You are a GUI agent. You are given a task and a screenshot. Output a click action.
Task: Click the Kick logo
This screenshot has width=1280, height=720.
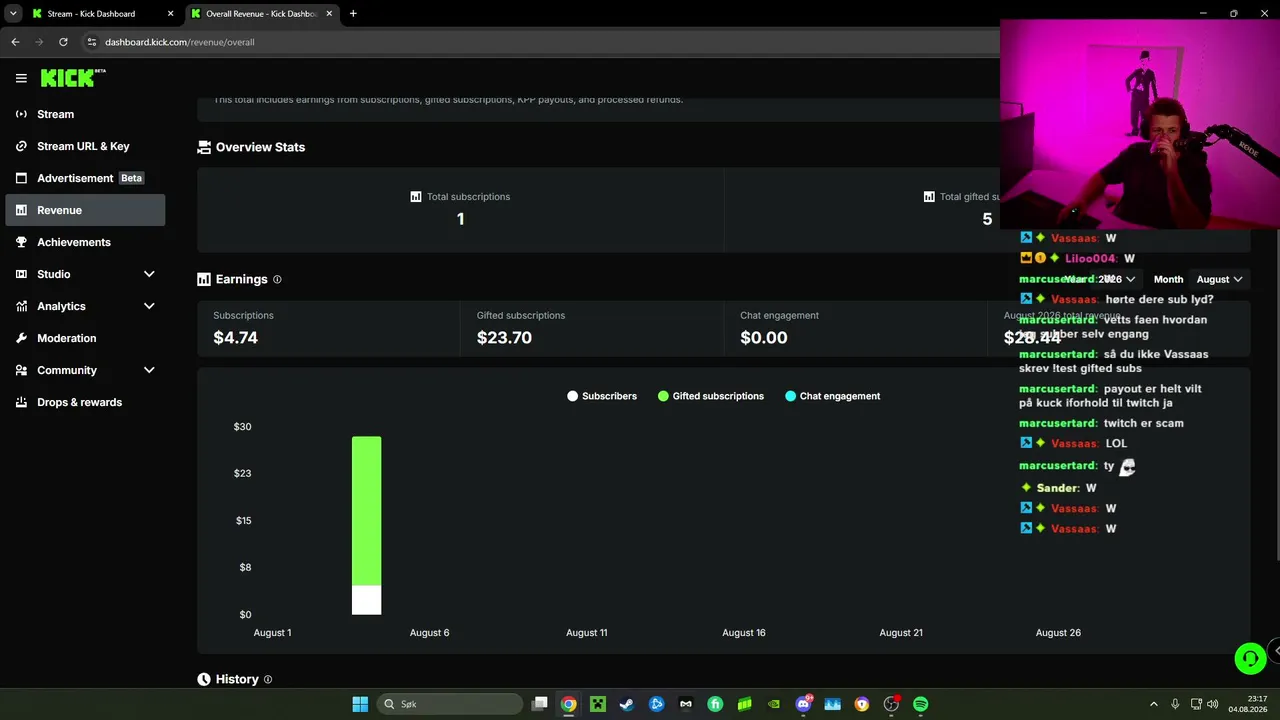[x=72, y=78]
